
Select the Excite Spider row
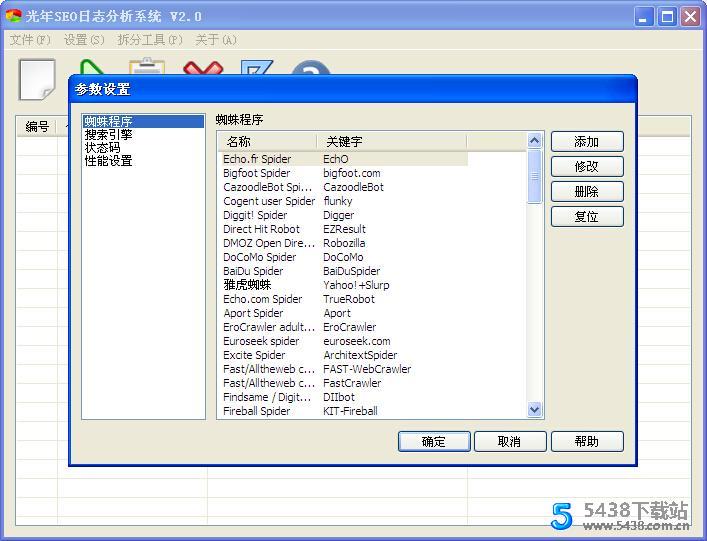[x=343, y=355]
